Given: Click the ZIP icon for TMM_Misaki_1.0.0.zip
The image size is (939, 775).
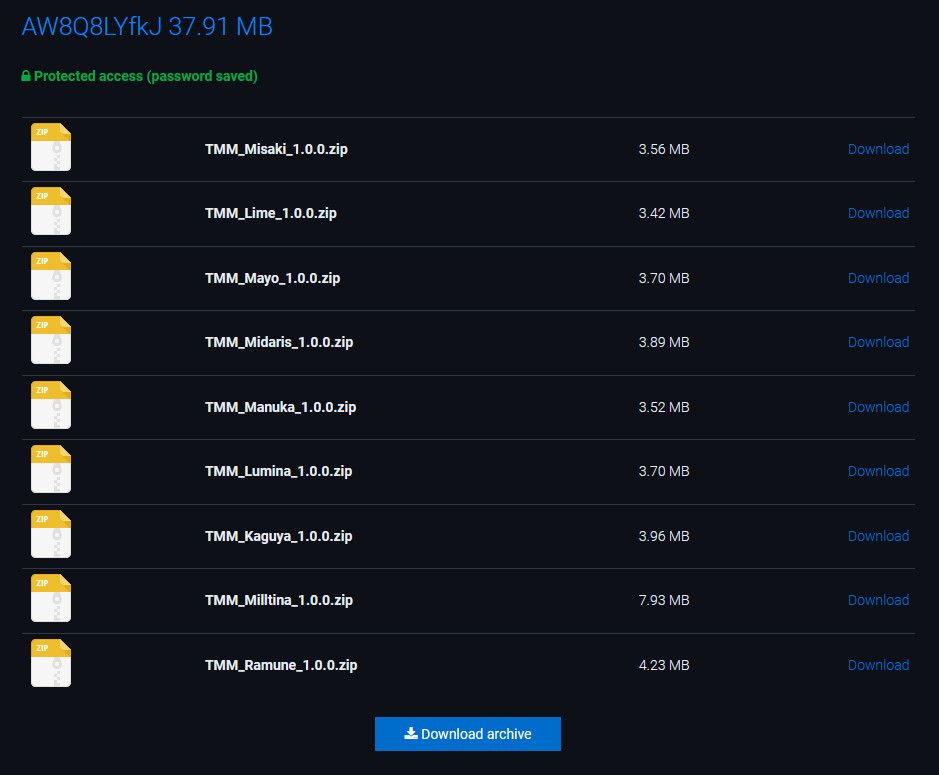Looking at the screenshot, I should [51, 147].
